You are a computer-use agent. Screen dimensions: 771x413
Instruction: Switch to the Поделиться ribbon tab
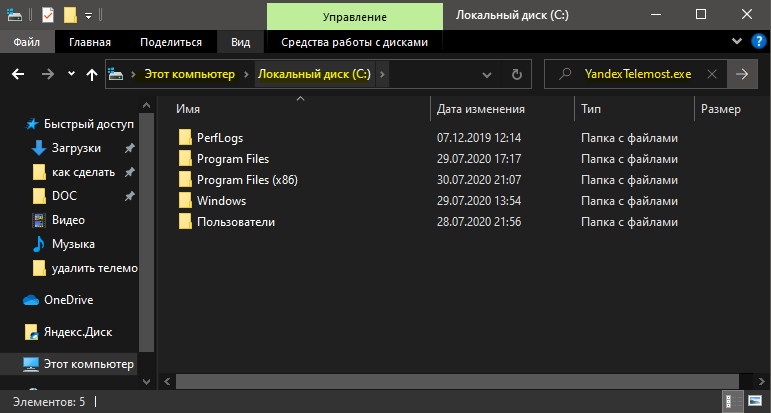point(171,42)
